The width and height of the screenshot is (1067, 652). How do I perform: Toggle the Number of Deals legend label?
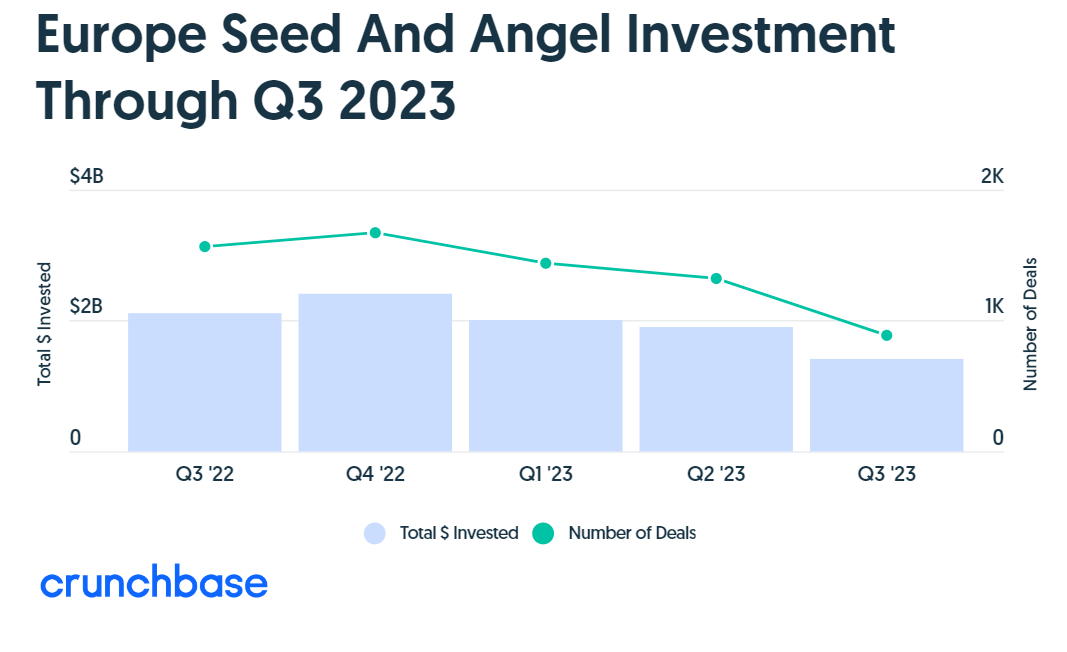(632, 534)
